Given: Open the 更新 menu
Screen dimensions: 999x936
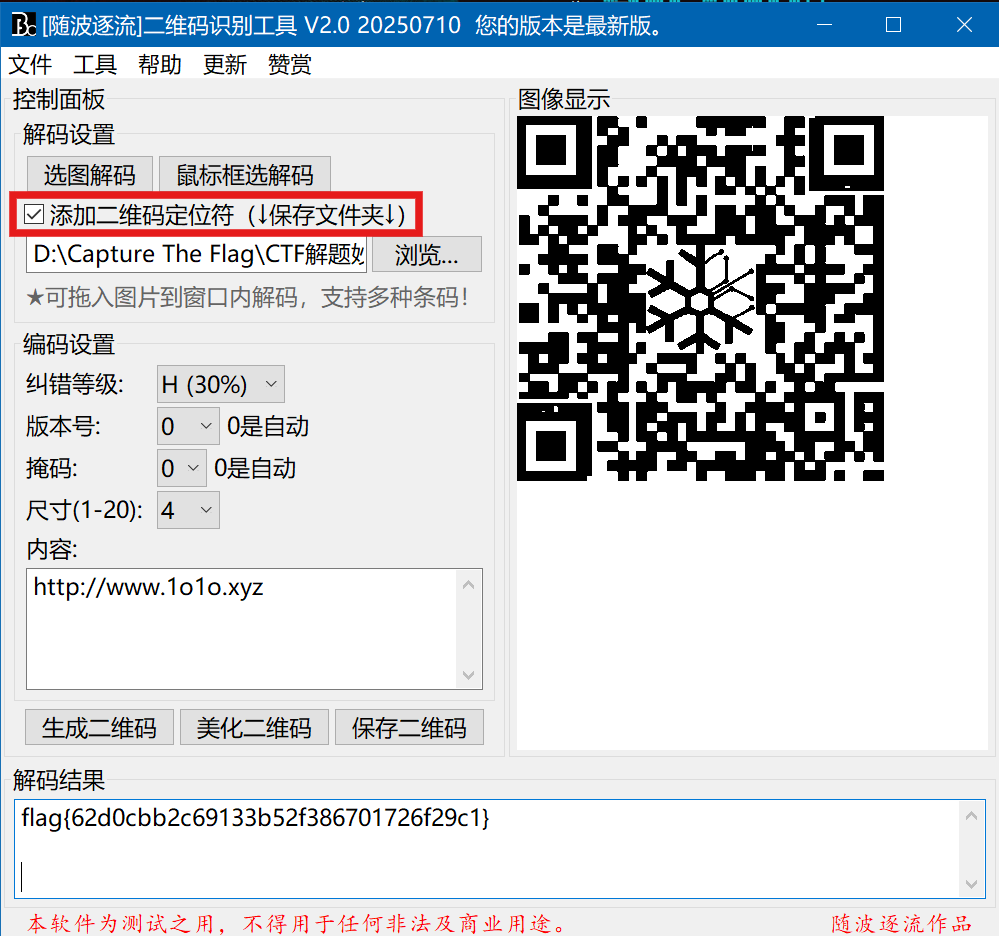Looking at the screenshot, I should [225, 65].
